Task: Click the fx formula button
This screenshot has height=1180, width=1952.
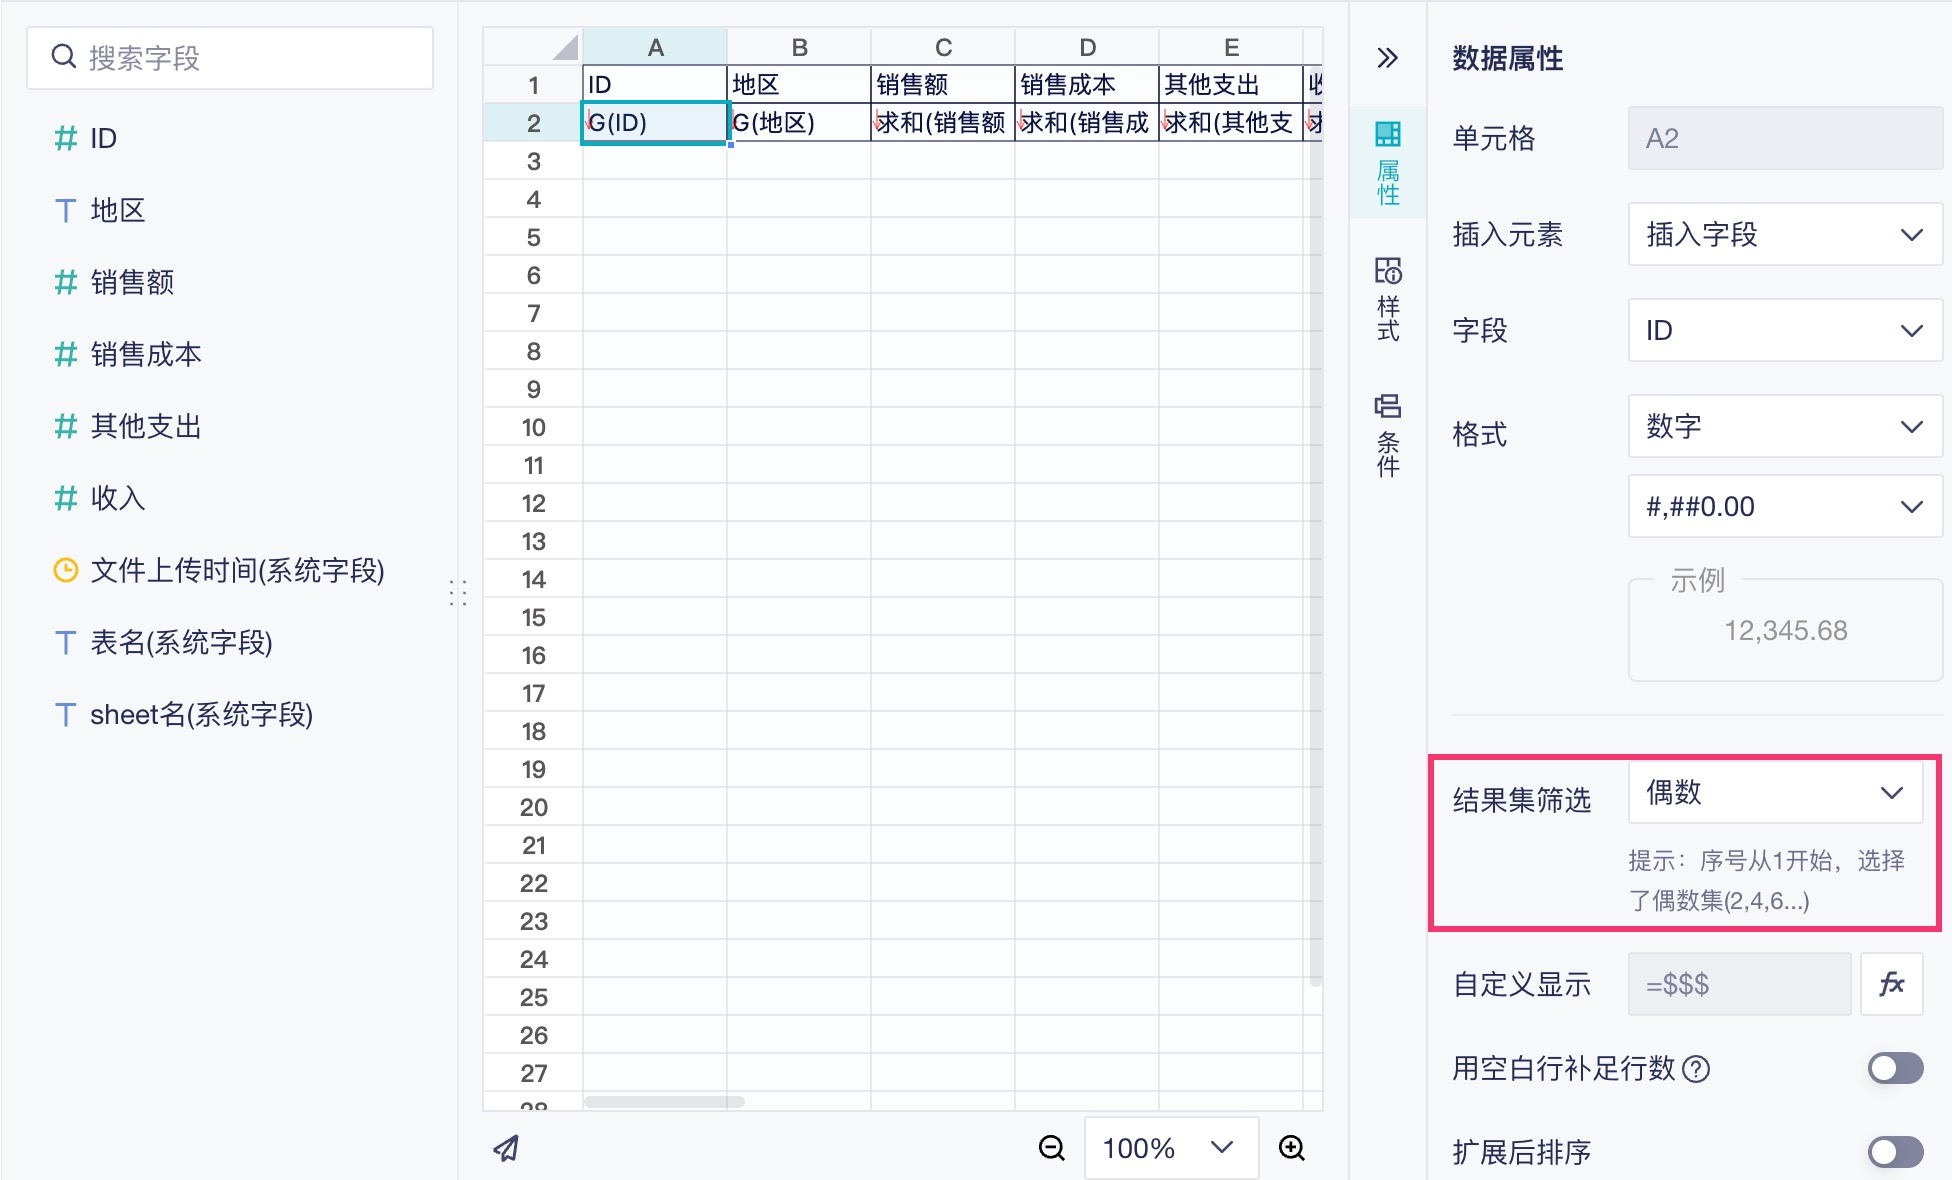Action: pyautogui.click(x=1891, y=984)
